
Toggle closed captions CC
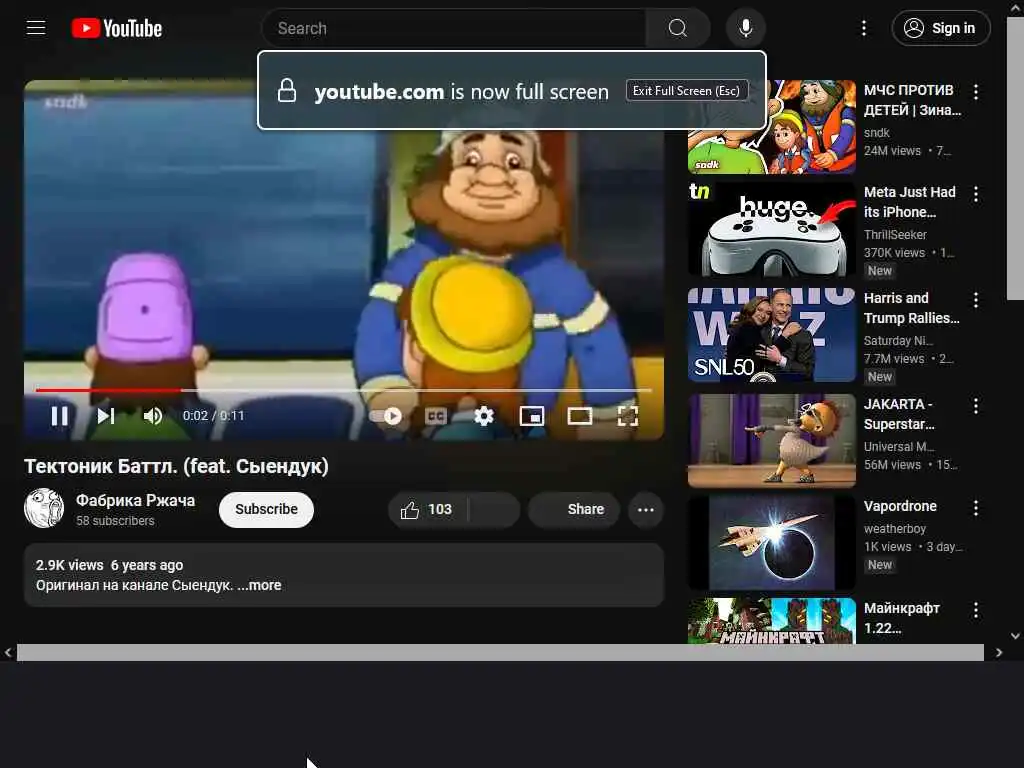point(436,416)
